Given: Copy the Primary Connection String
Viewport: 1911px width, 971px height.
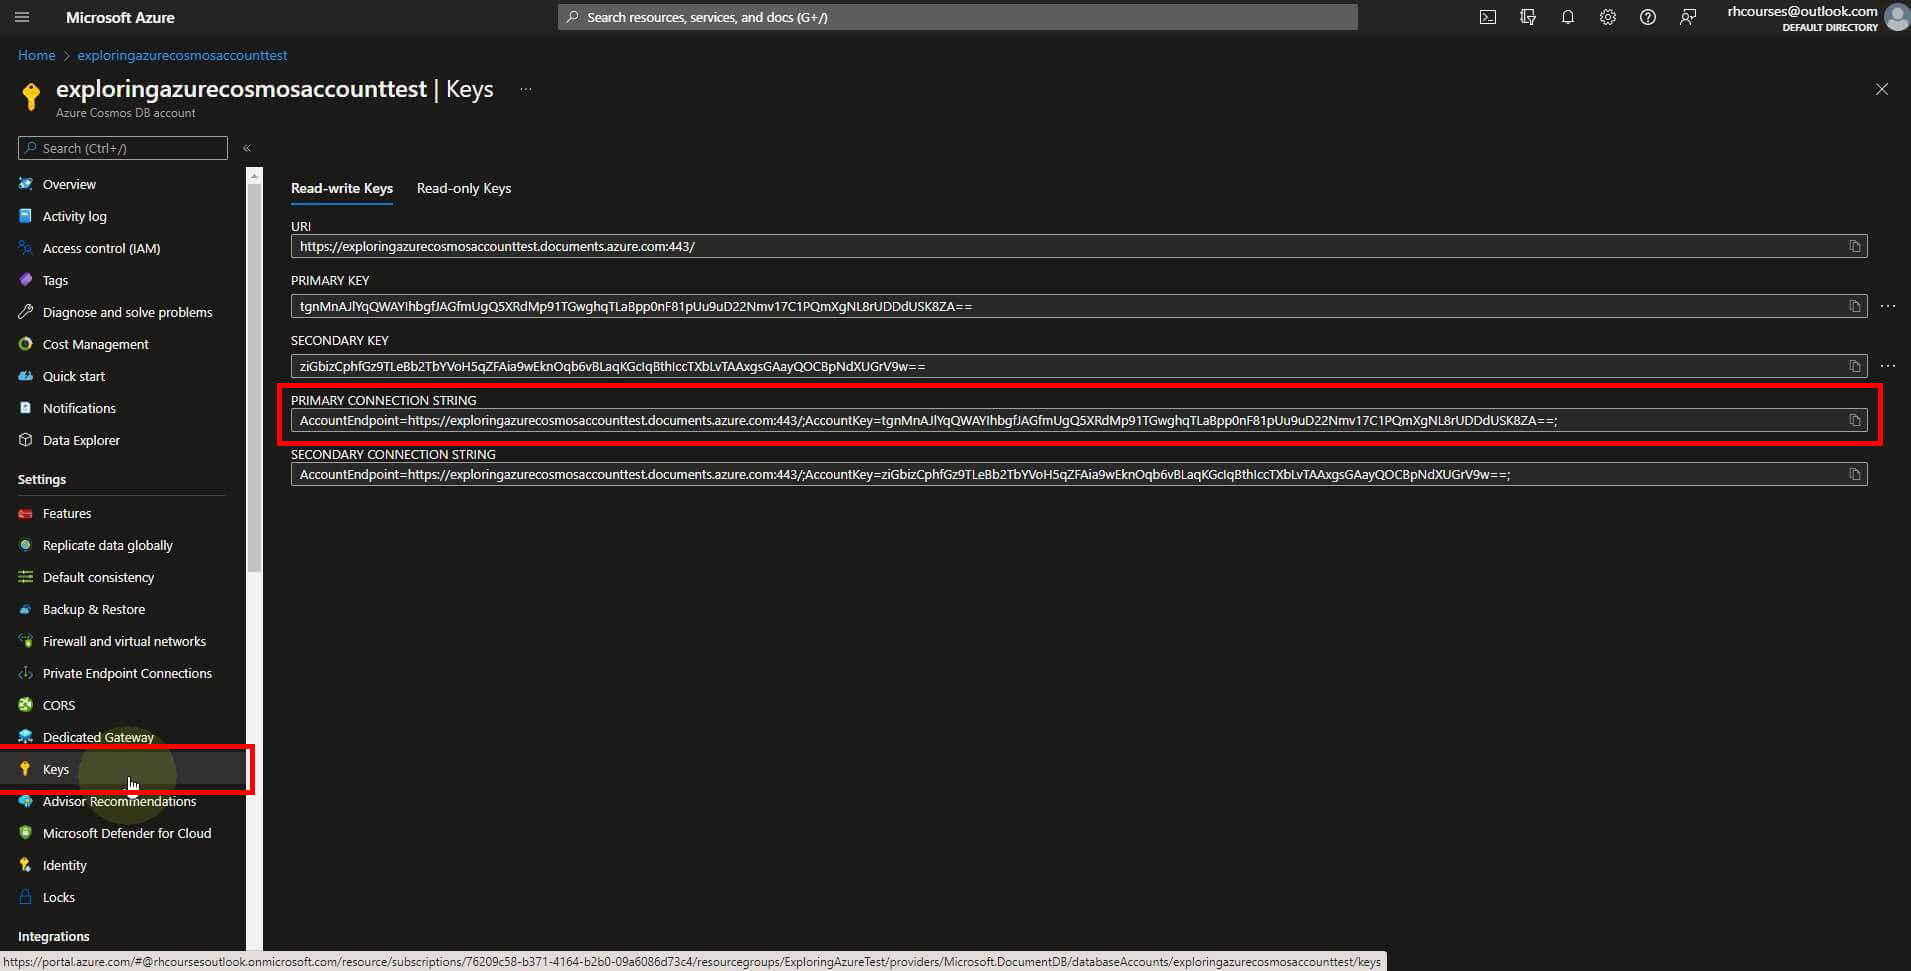Looking at the screenshot, I should 1855,420.
